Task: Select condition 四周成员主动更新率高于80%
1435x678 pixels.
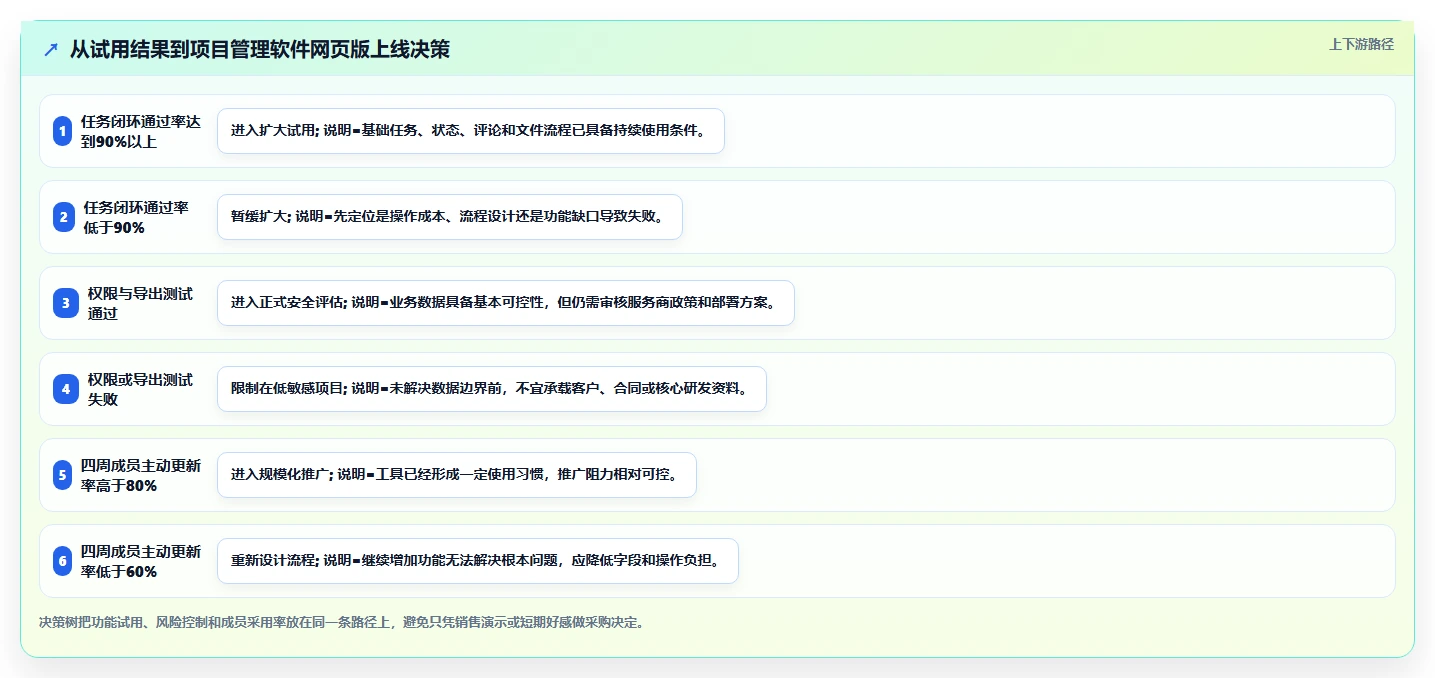Action: click(141, 475)
